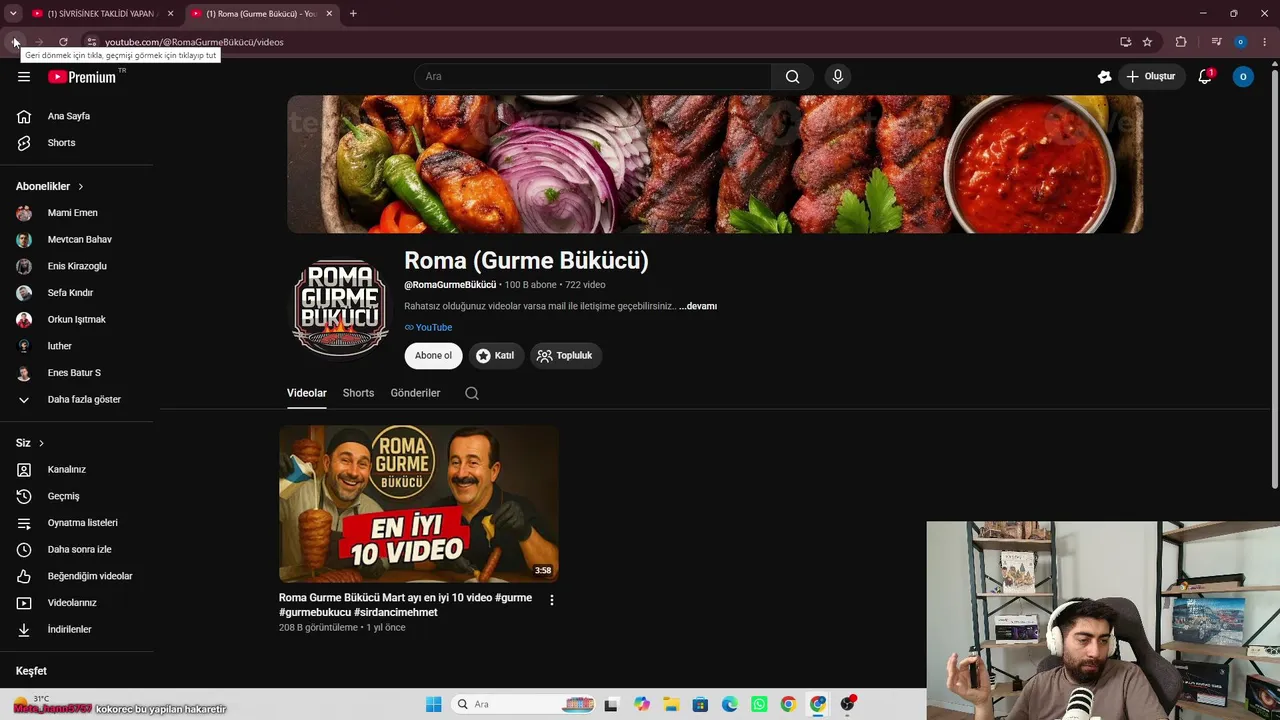This screenshot has height=720, width=1280.
Task: Go to YouTube Premium home logo
Action: [82, 77]
